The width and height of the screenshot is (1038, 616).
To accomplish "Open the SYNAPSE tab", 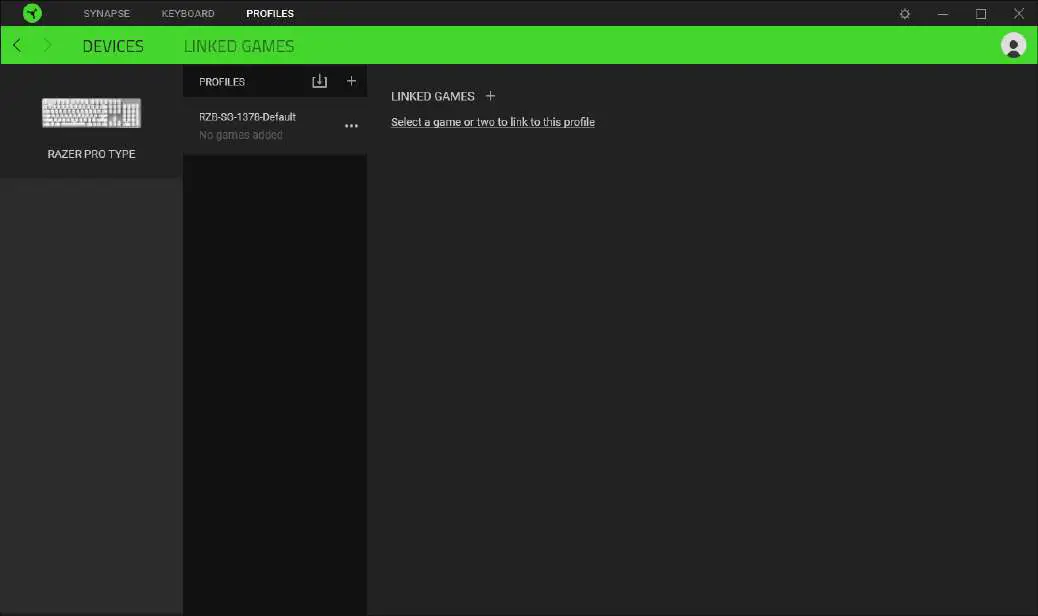I will 107,13.
